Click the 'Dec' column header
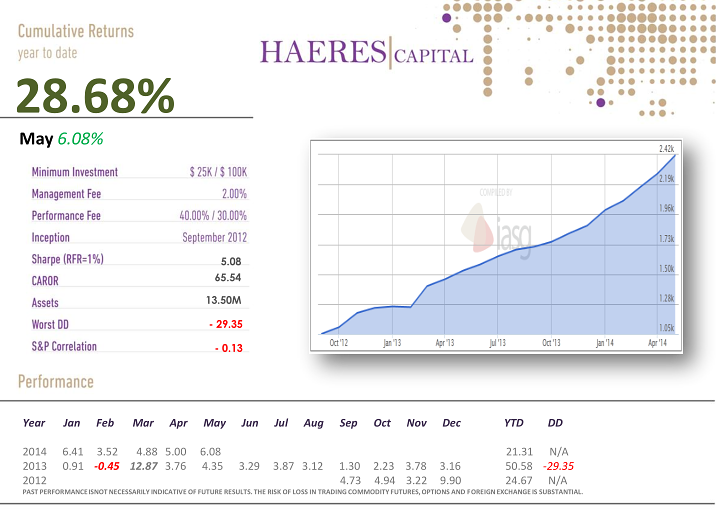 (452, 423)
